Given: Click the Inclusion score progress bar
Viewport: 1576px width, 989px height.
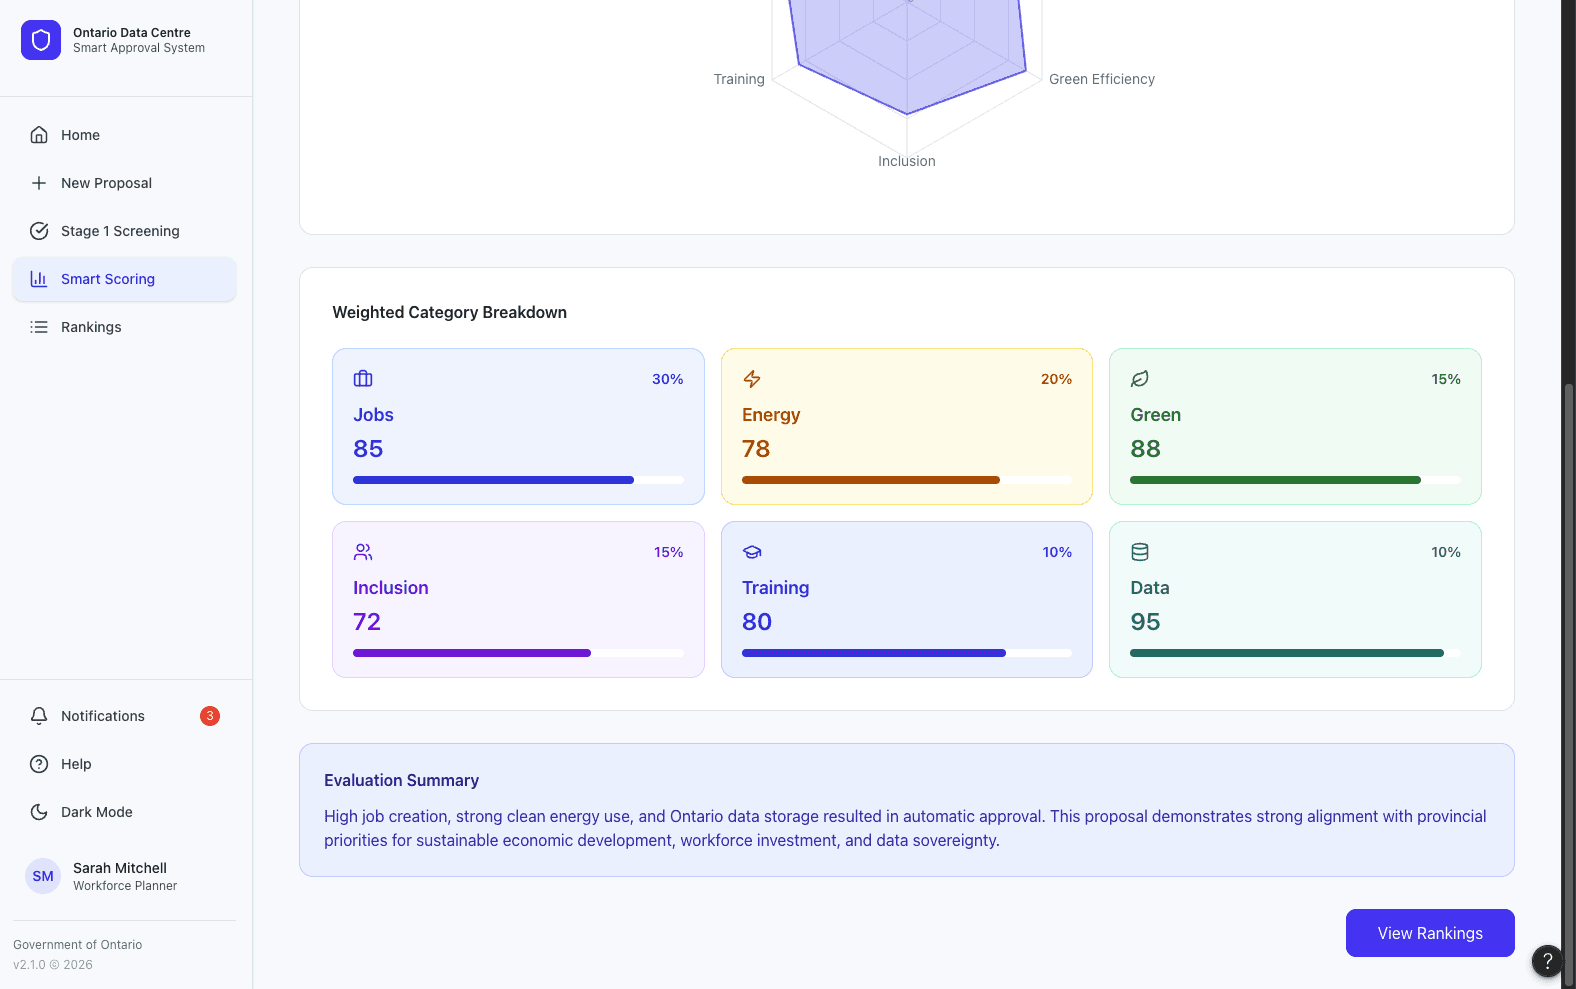Looking at the screenshot, I should [x=518, y=653].
